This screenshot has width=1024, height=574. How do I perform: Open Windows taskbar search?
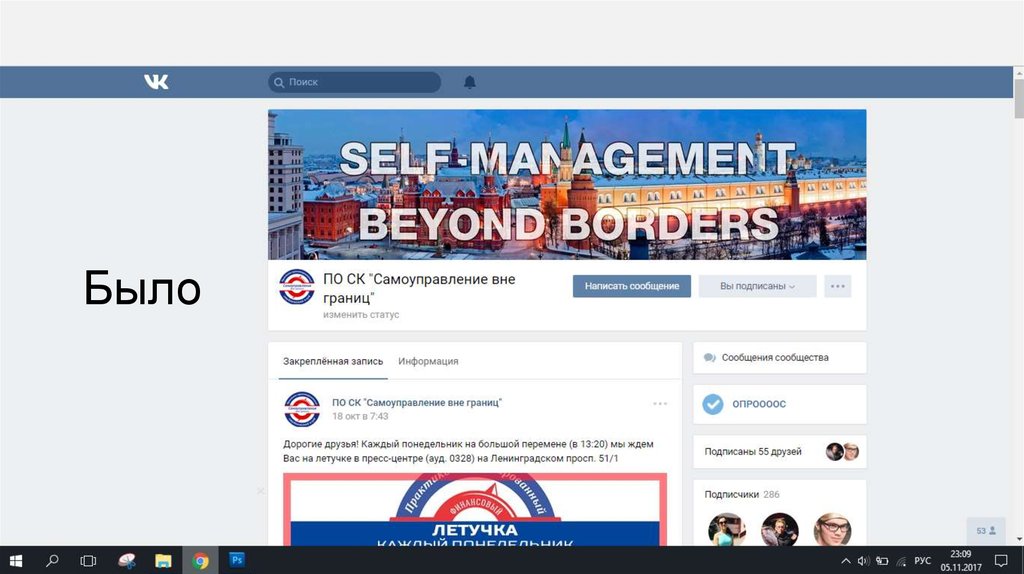click(52, 560)
